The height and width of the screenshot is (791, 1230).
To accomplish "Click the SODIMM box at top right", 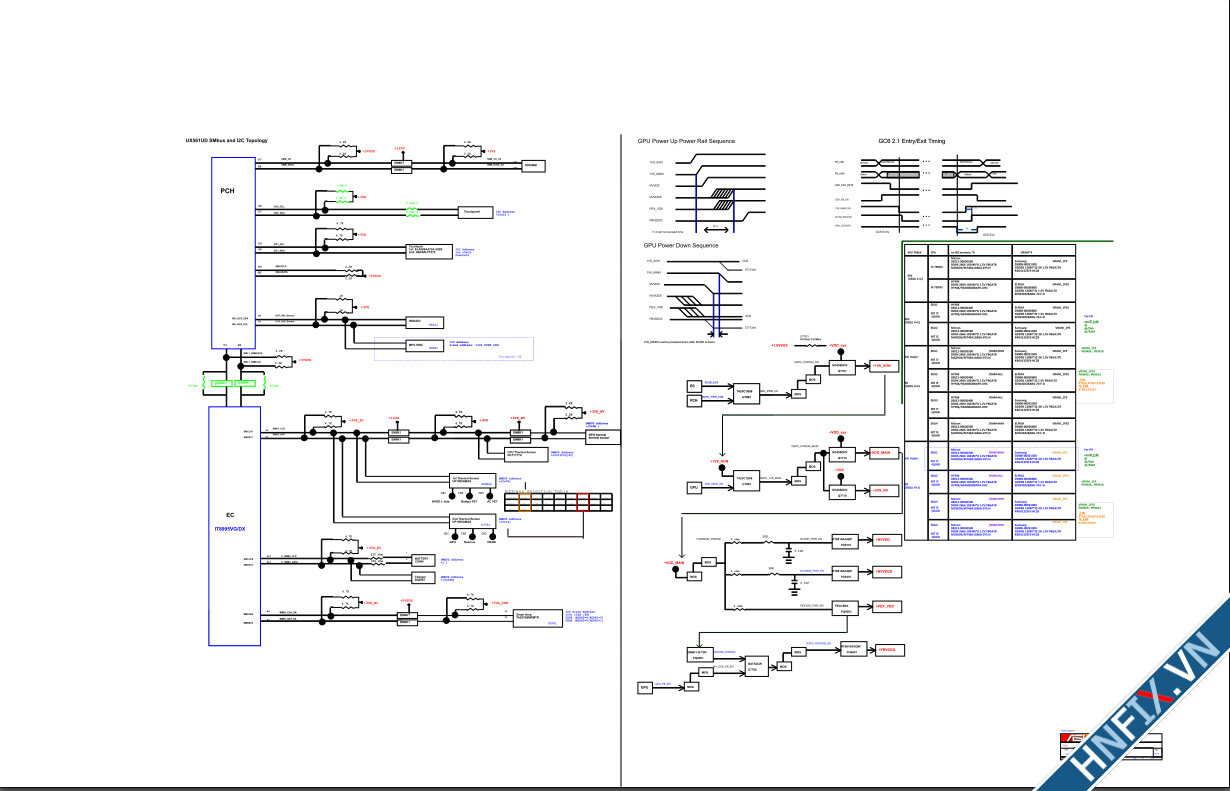I will 529,164.
